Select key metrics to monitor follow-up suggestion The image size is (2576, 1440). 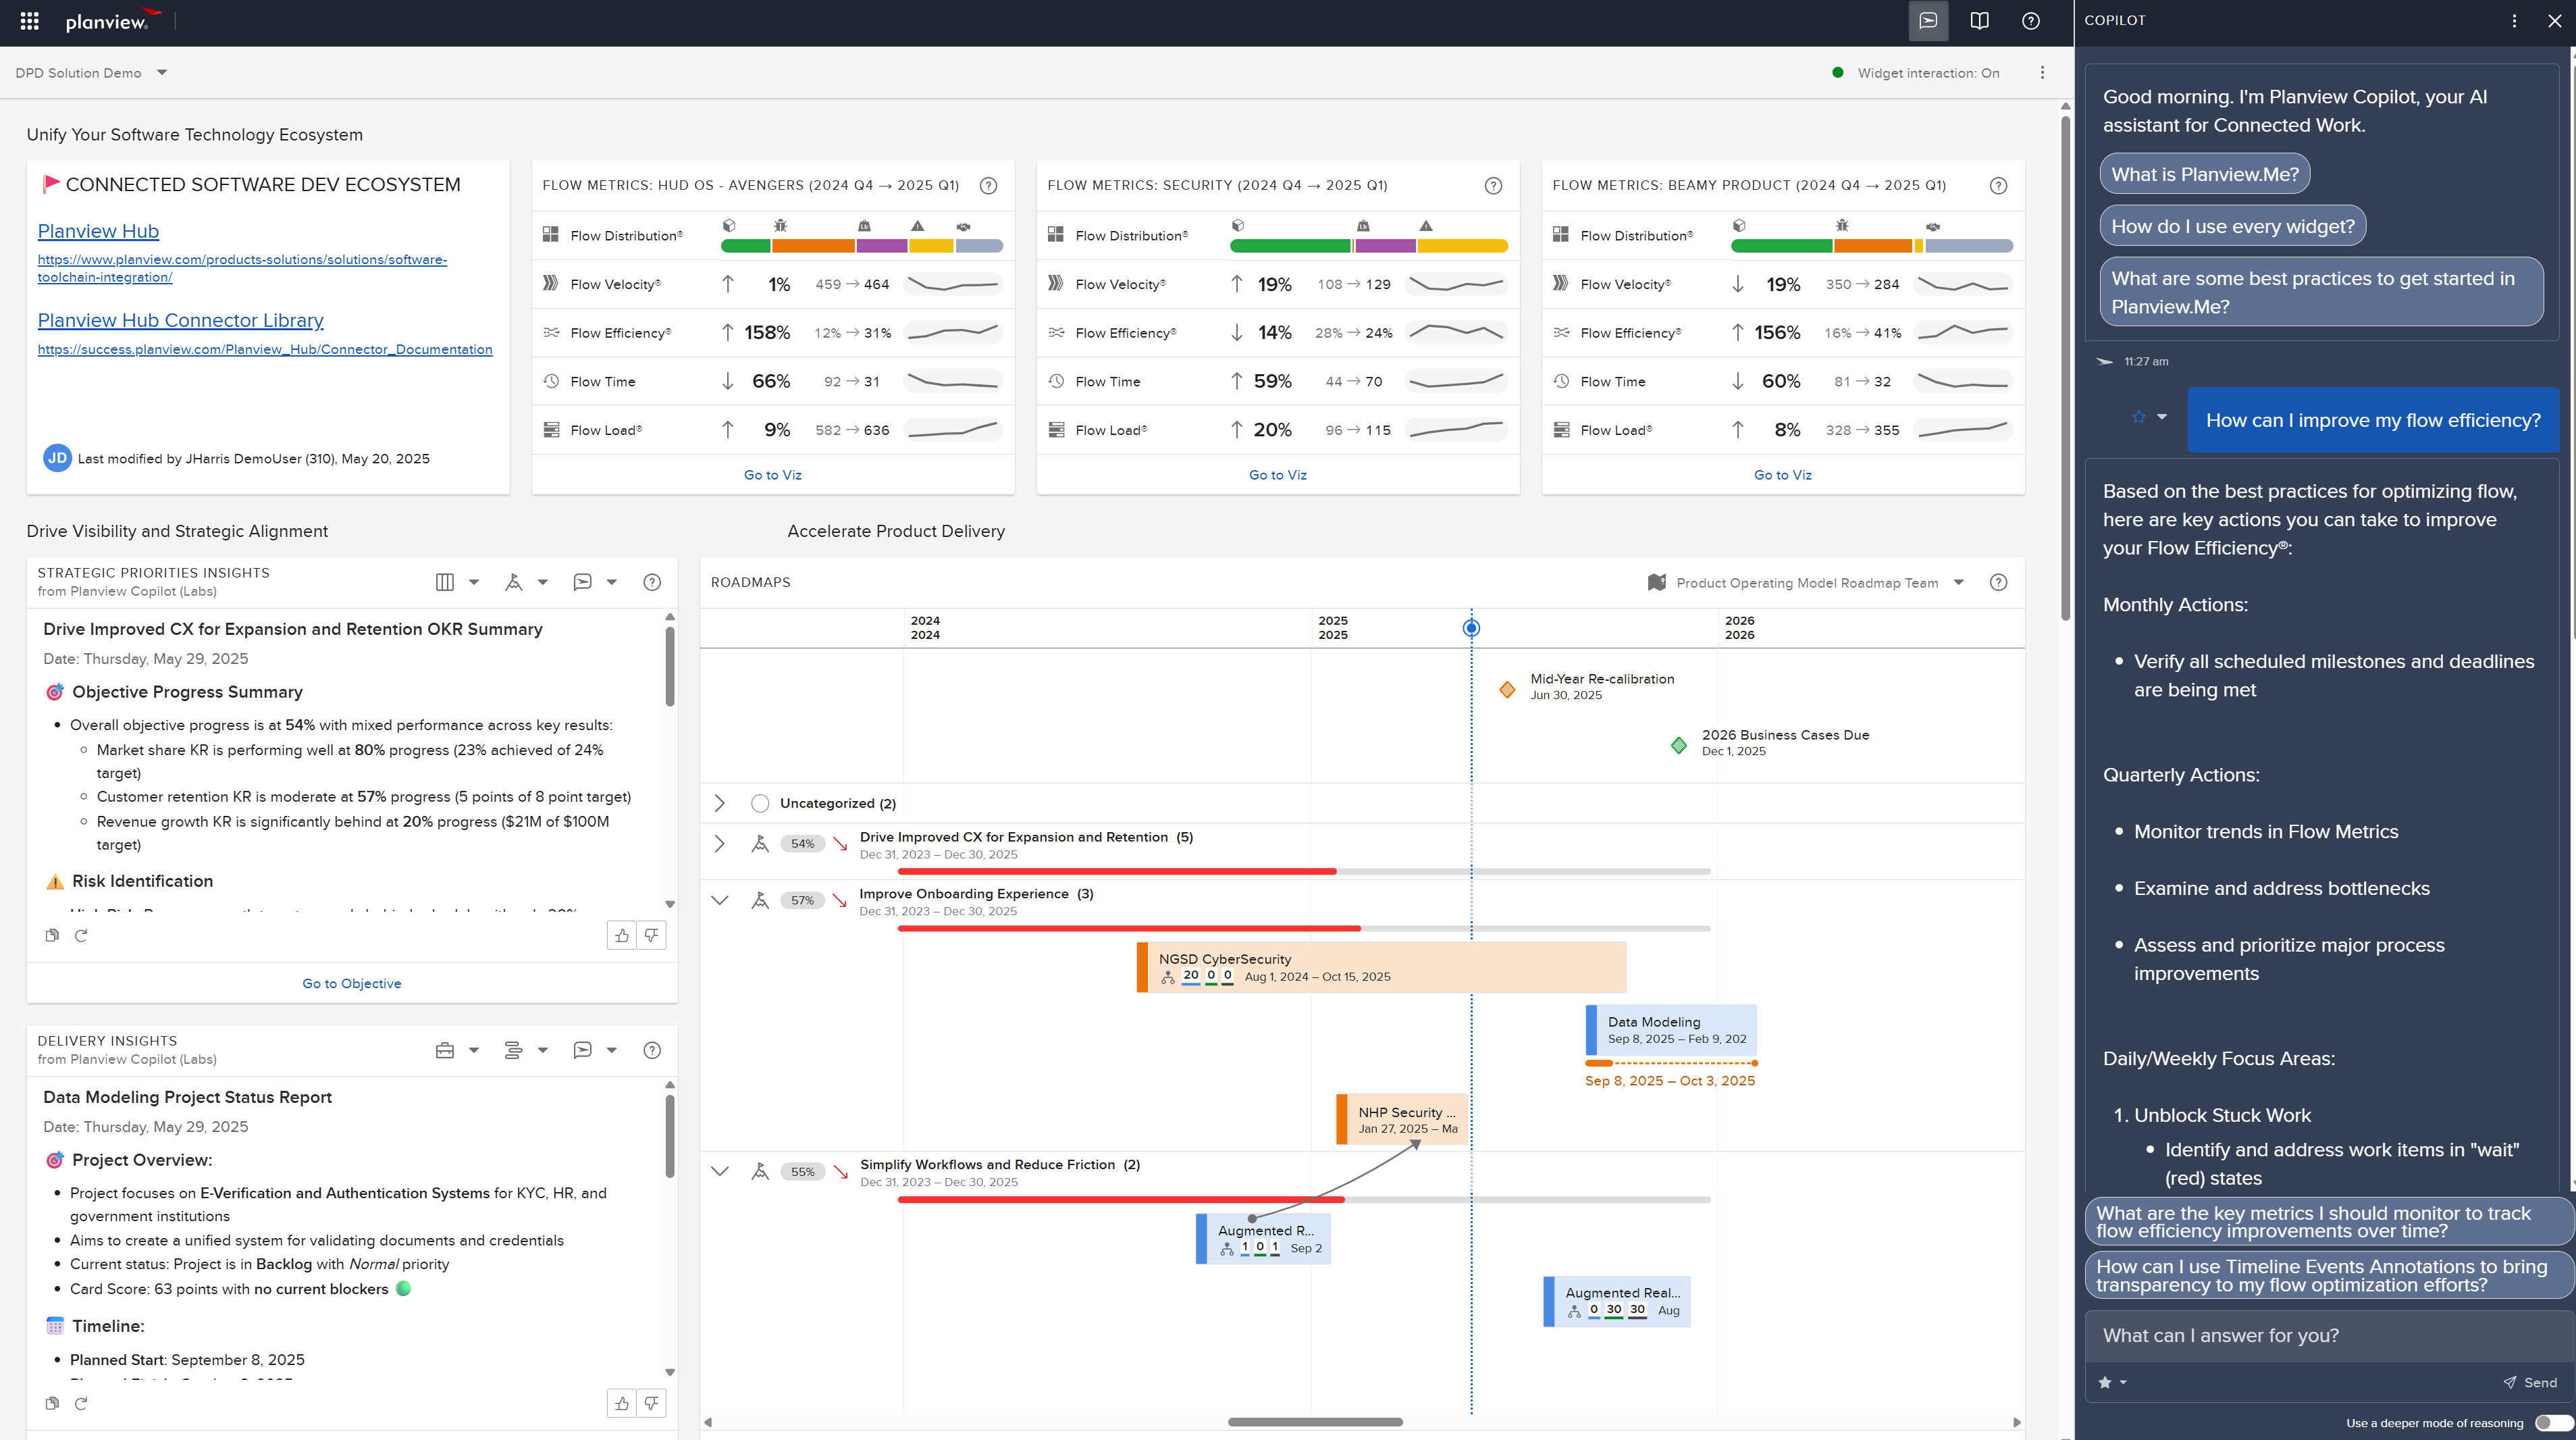click(2329, 1221)
